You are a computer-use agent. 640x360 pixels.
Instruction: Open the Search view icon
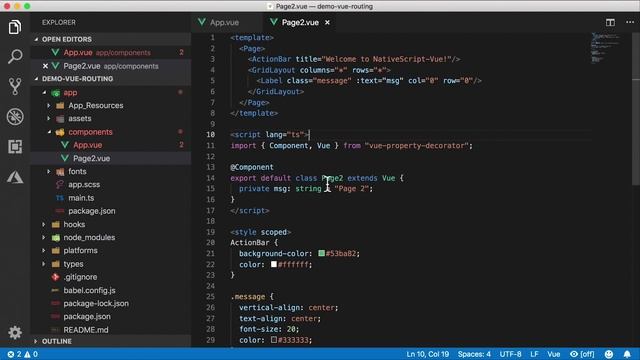(x=15, y=56)
